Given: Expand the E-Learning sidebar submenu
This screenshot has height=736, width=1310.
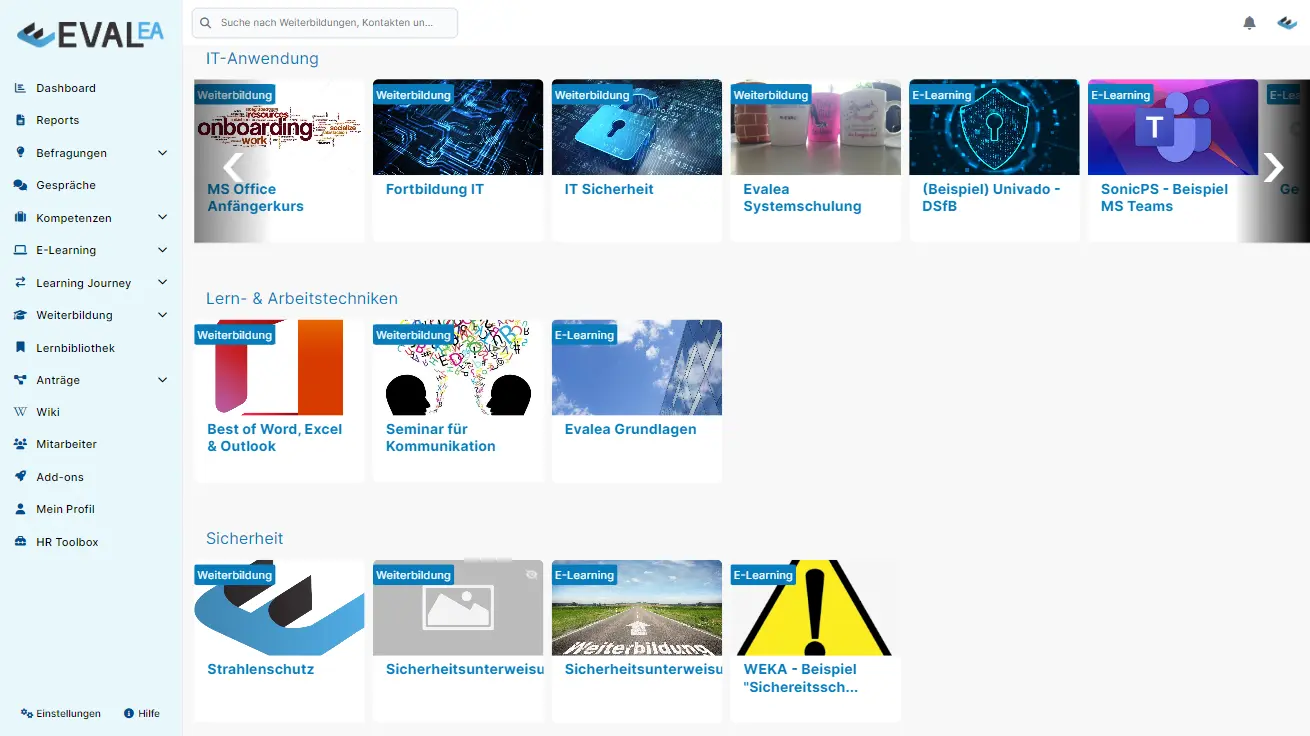Looking at the screenshot, I should click(x=163, y=250).
